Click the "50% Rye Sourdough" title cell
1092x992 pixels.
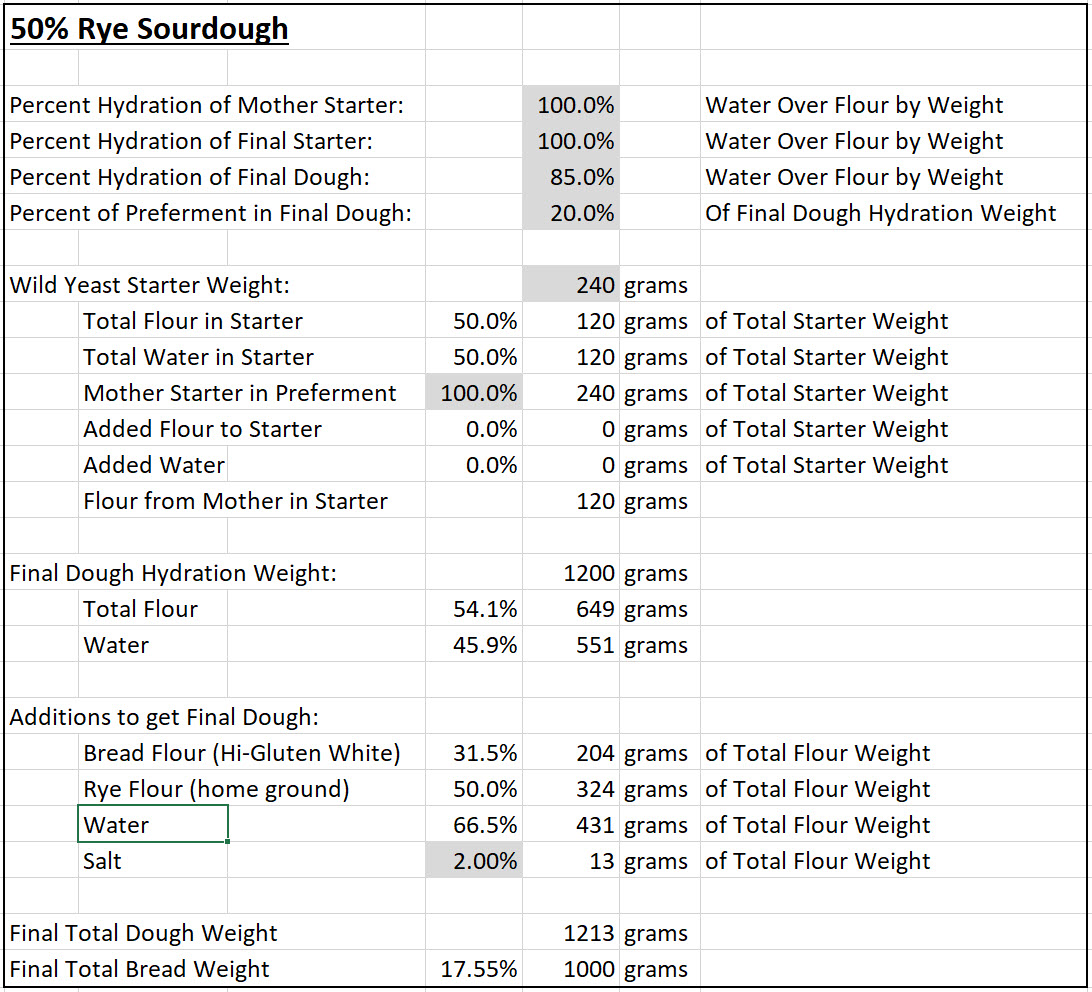pyautogui.click(x=150, y=29)
